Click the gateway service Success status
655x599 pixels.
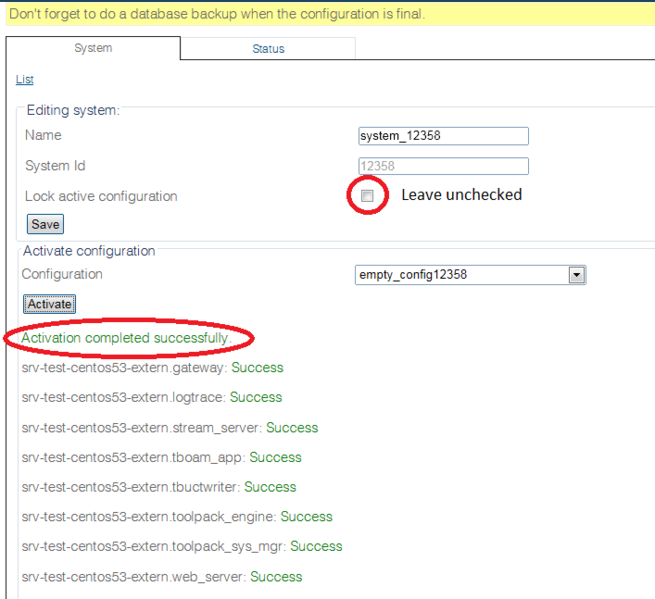point(257,368)
